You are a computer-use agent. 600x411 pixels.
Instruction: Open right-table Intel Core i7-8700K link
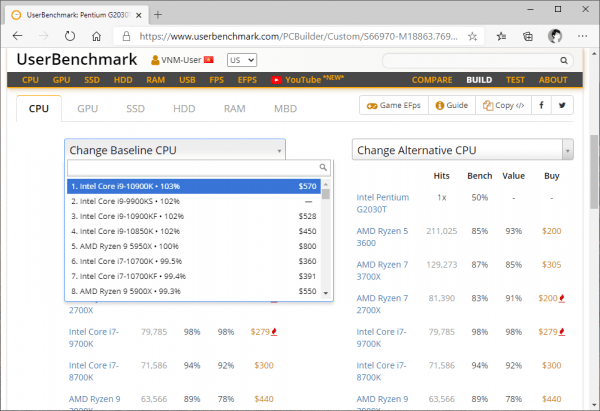(381, 371)
